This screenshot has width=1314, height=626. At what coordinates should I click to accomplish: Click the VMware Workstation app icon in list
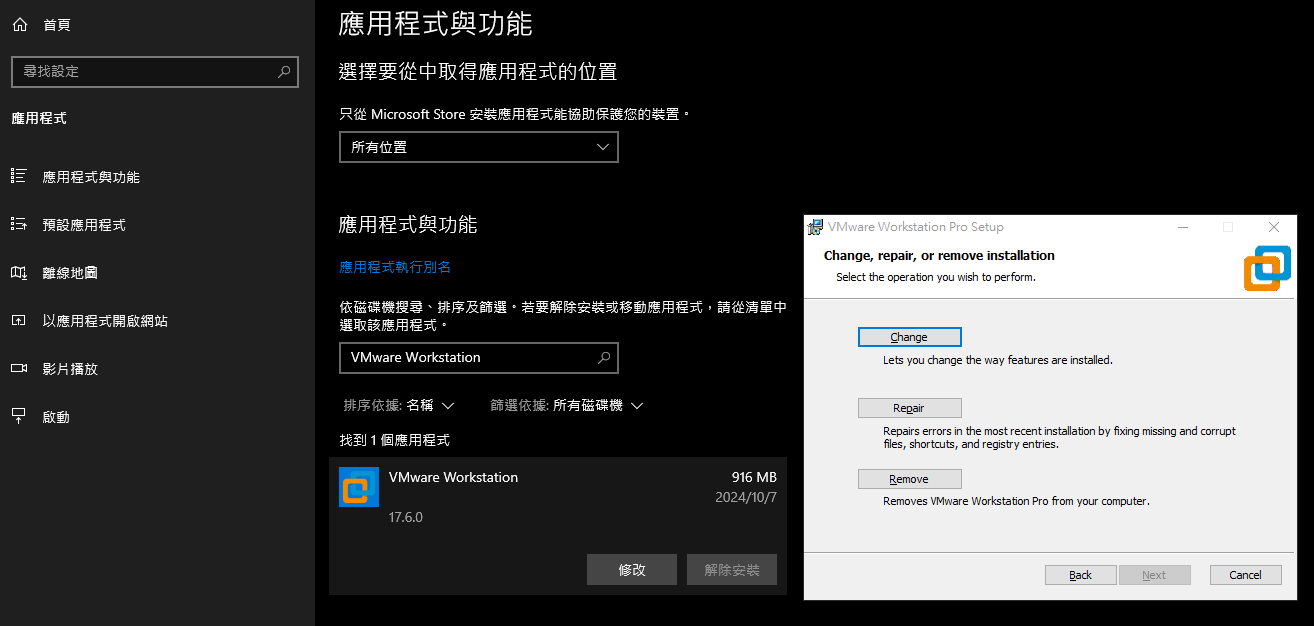[x=359, y=487]
